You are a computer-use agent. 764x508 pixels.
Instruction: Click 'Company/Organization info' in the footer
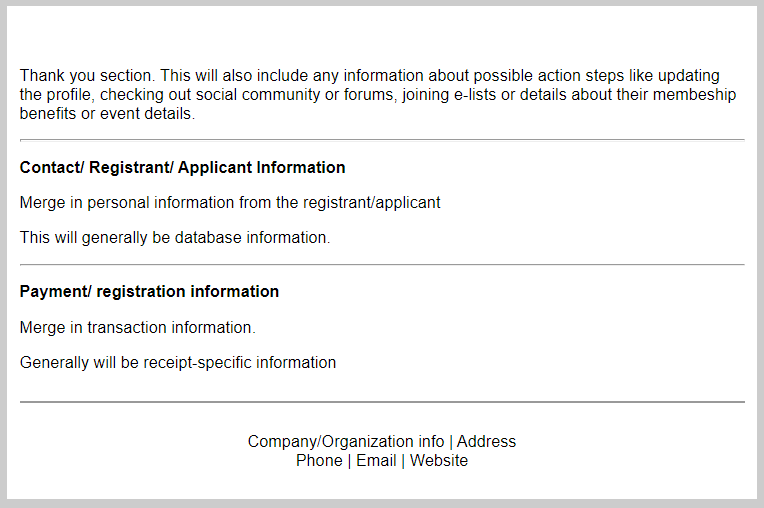[346, 442]
